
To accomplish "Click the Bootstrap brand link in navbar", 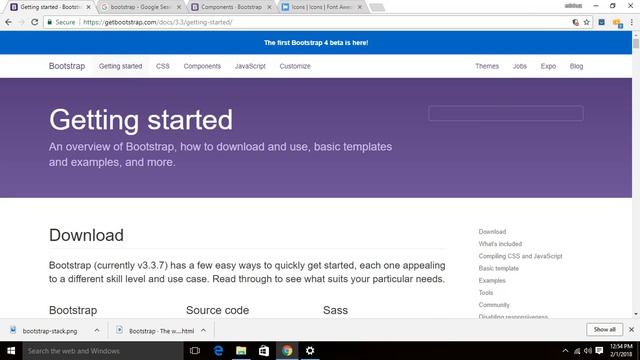I will (67, 66).
